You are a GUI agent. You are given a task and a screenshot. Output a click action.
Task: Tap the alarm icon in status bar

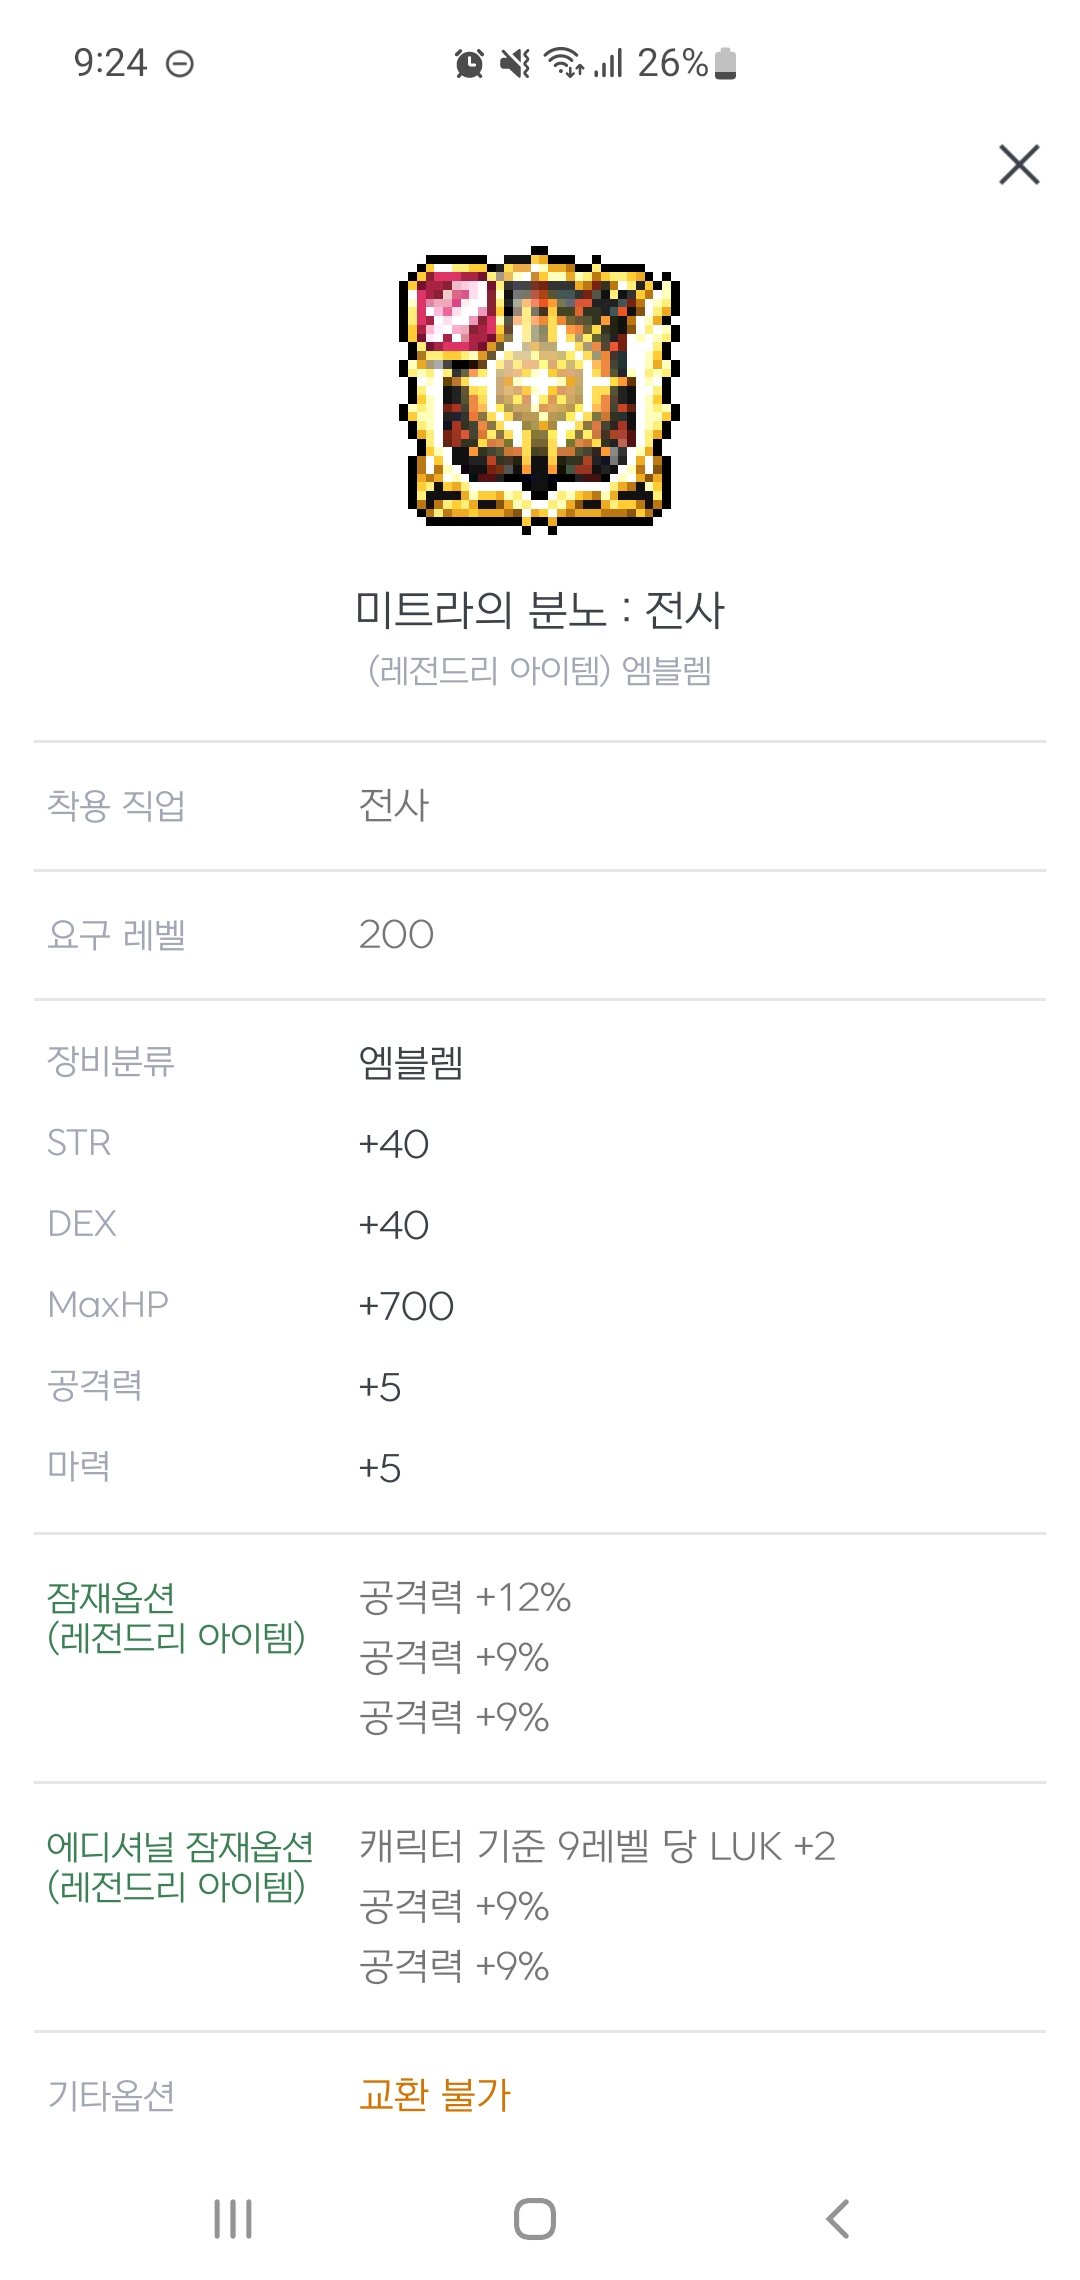[x=469, y=64]
